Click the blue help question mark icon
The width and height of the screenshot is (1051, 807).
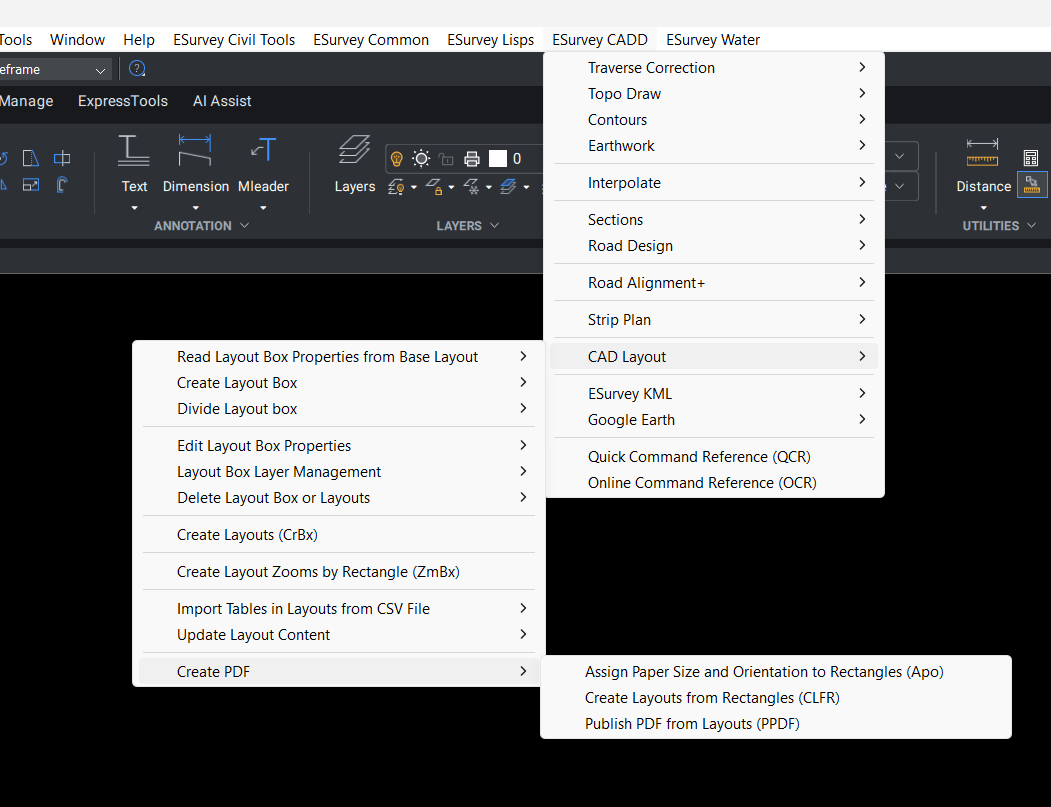point(137,68)
